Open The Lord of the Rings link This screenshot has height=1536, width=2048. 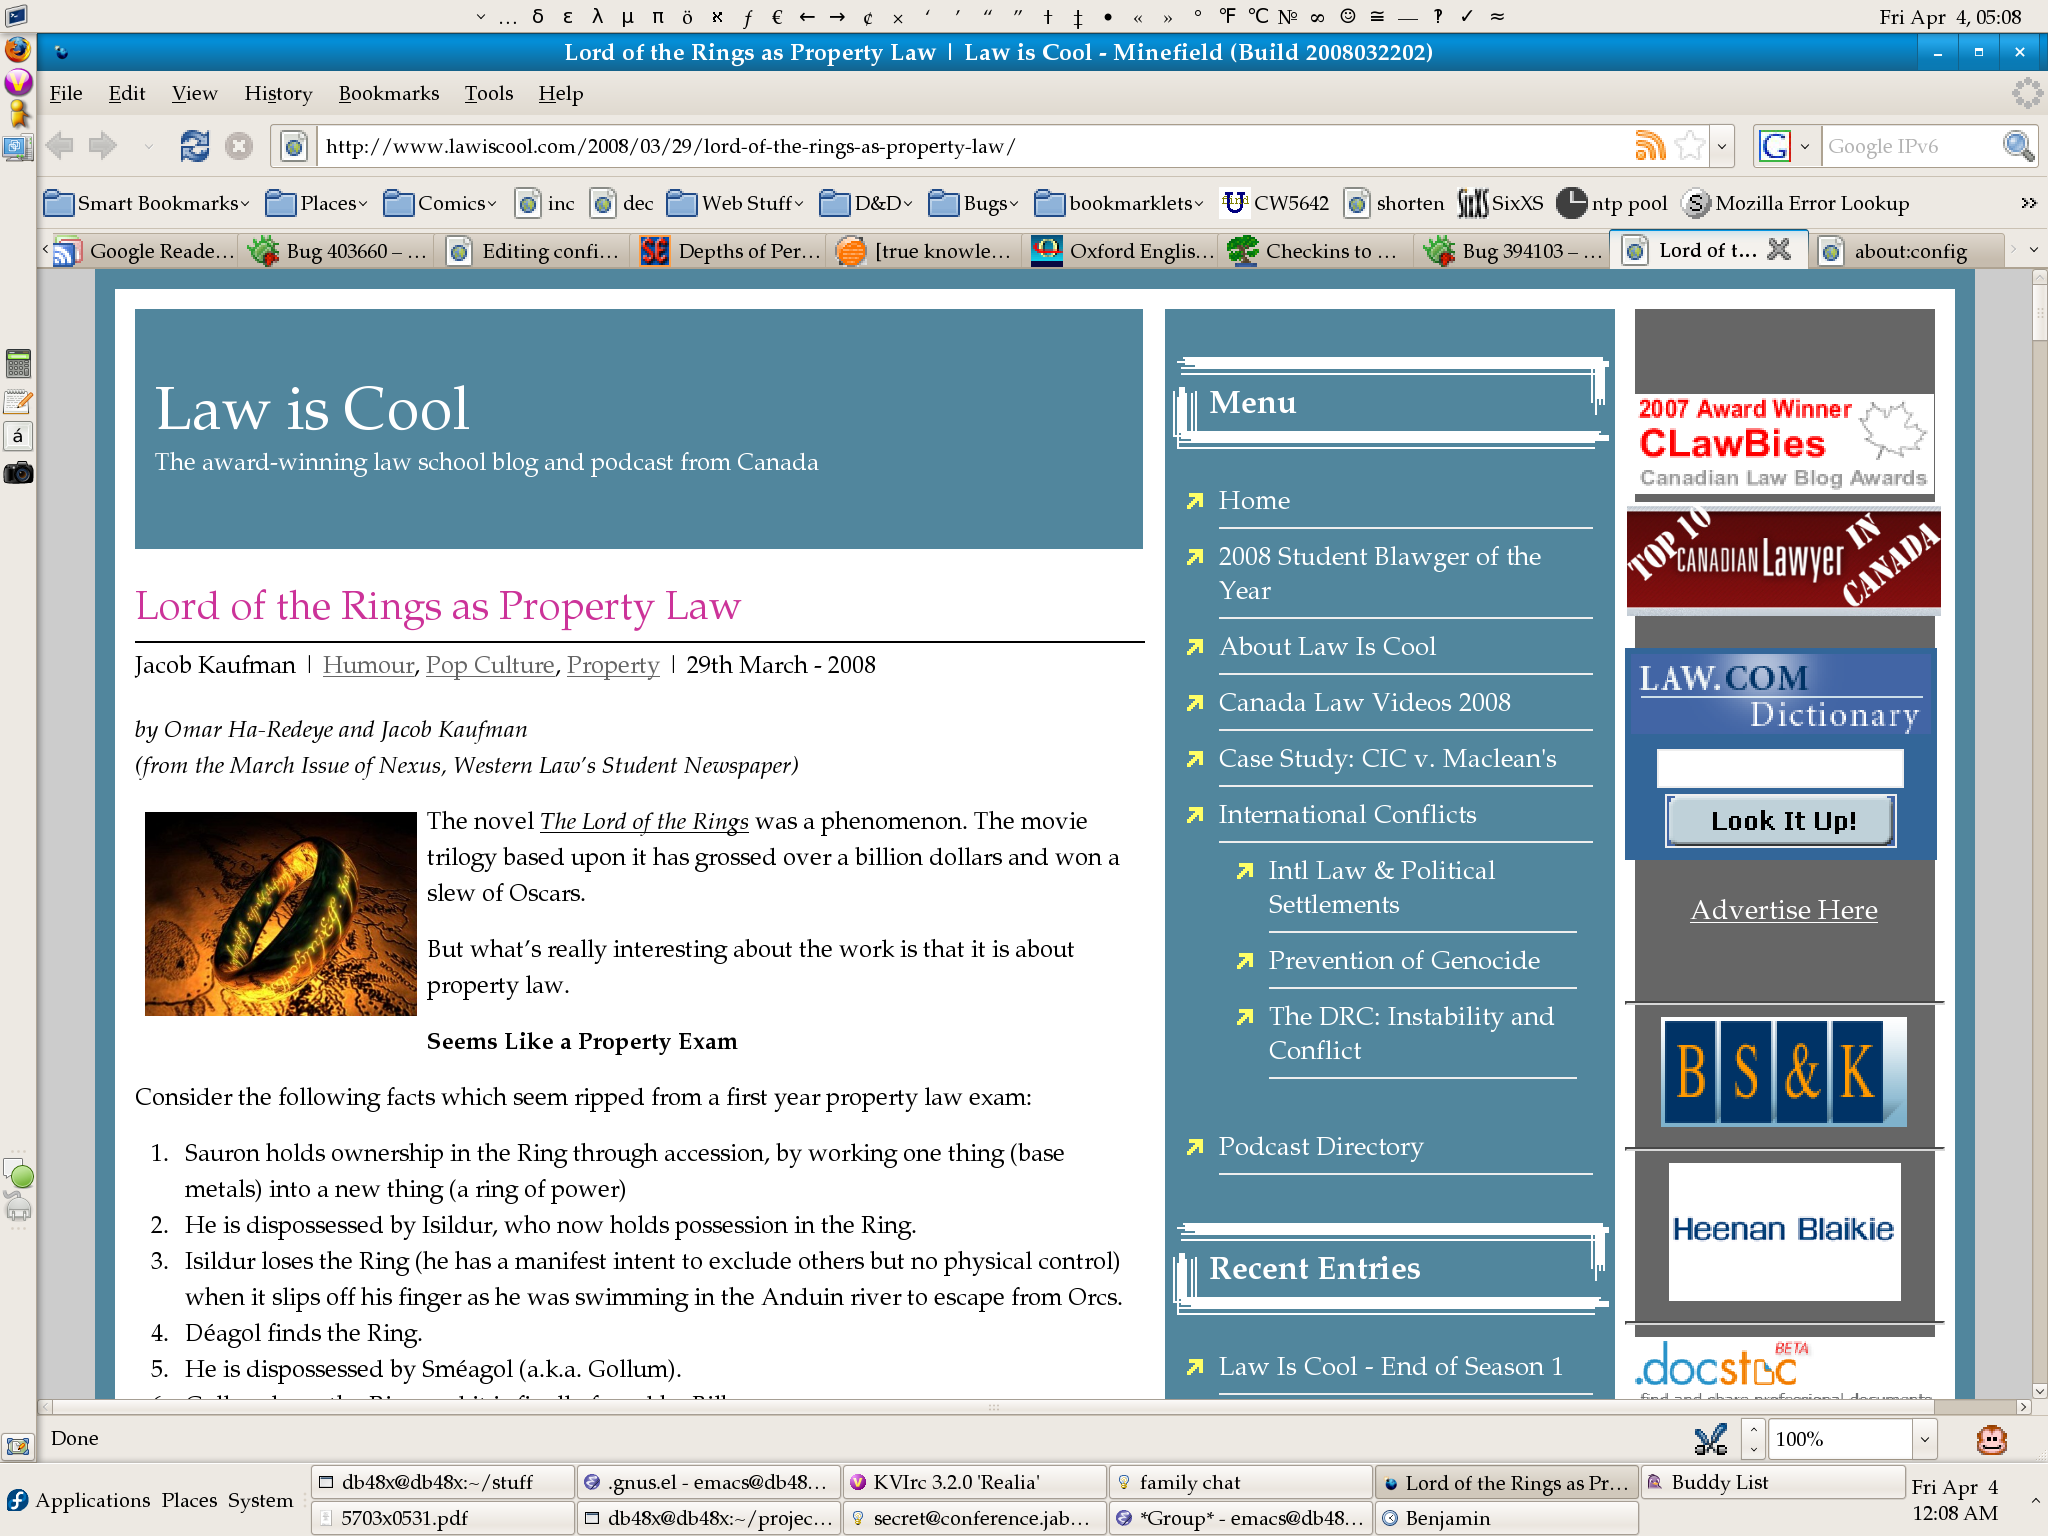(x=644, y=821)
